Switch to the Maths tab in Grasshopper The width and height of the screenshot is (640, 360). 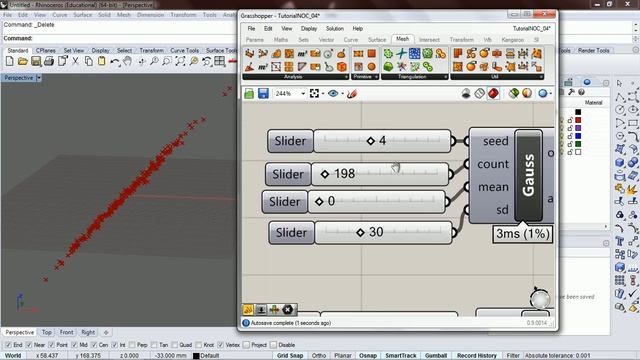coord(281,40)
